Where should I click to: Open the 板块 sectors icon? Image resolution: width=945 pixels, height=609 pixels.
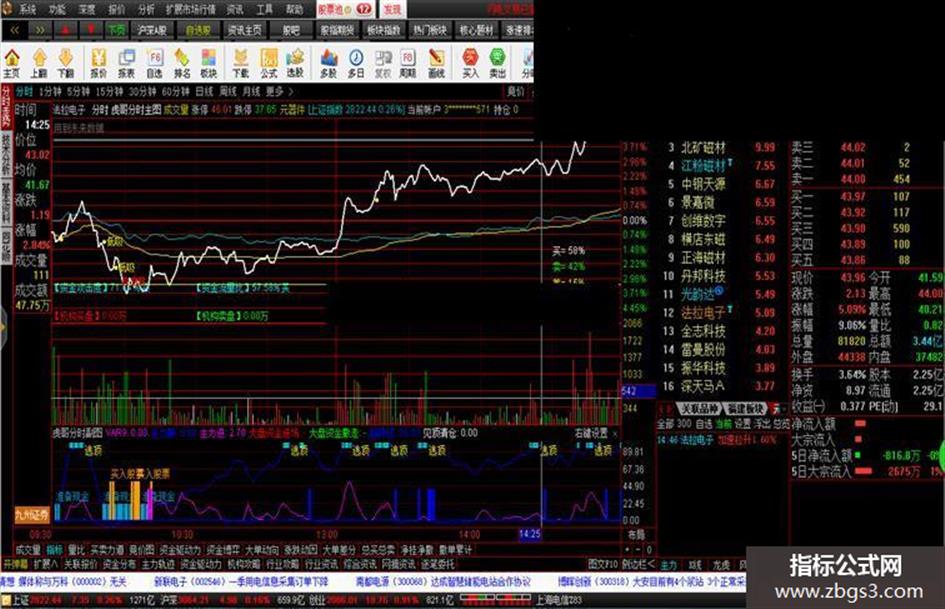tap(209, 64)
